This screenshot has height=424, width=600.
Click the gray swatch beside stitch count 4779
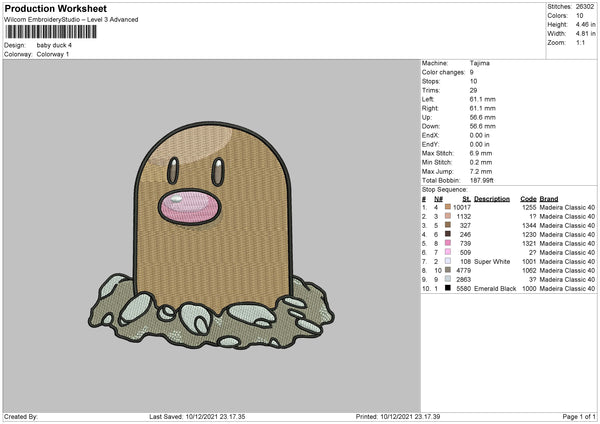coord(448,270)
